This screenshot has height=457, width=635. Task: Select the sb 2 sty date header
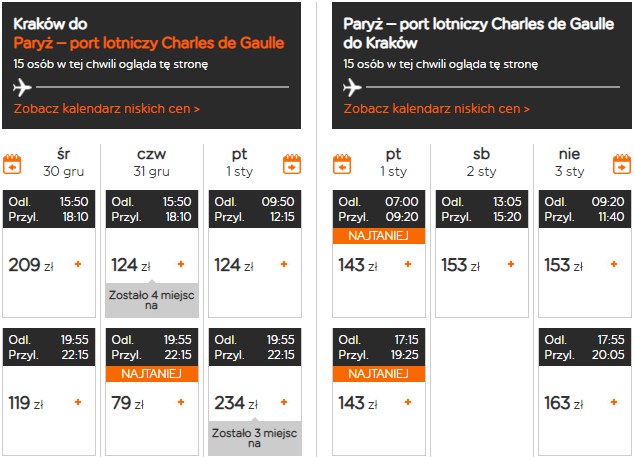(482, 162)
